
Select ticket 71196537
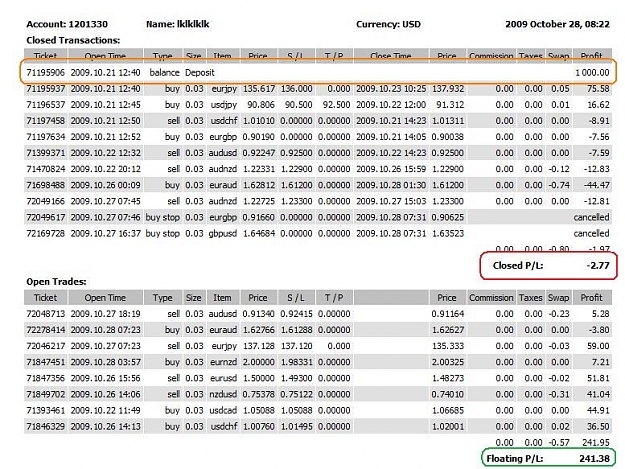click(x=45, y=105)
